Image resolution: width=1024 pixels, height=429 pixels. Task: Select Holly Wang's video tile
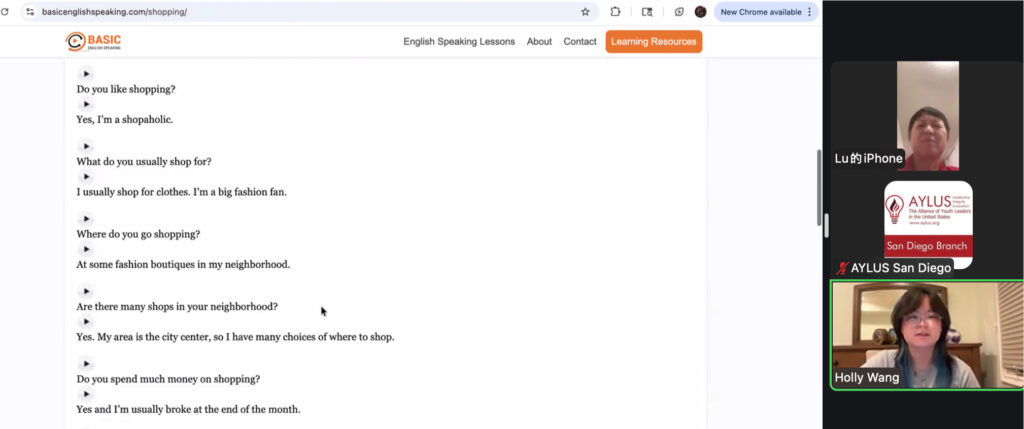coord(927,334)
